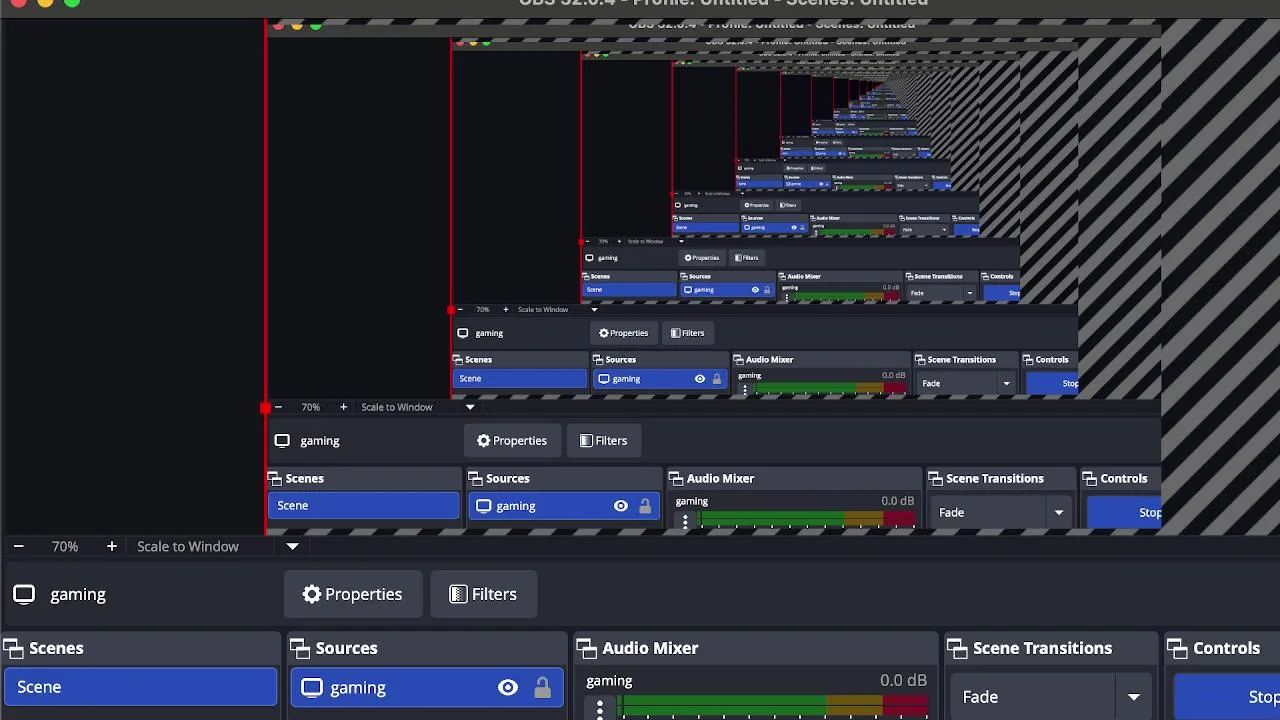Click the main Audio Mixer dock title

[x=650, y=648]
